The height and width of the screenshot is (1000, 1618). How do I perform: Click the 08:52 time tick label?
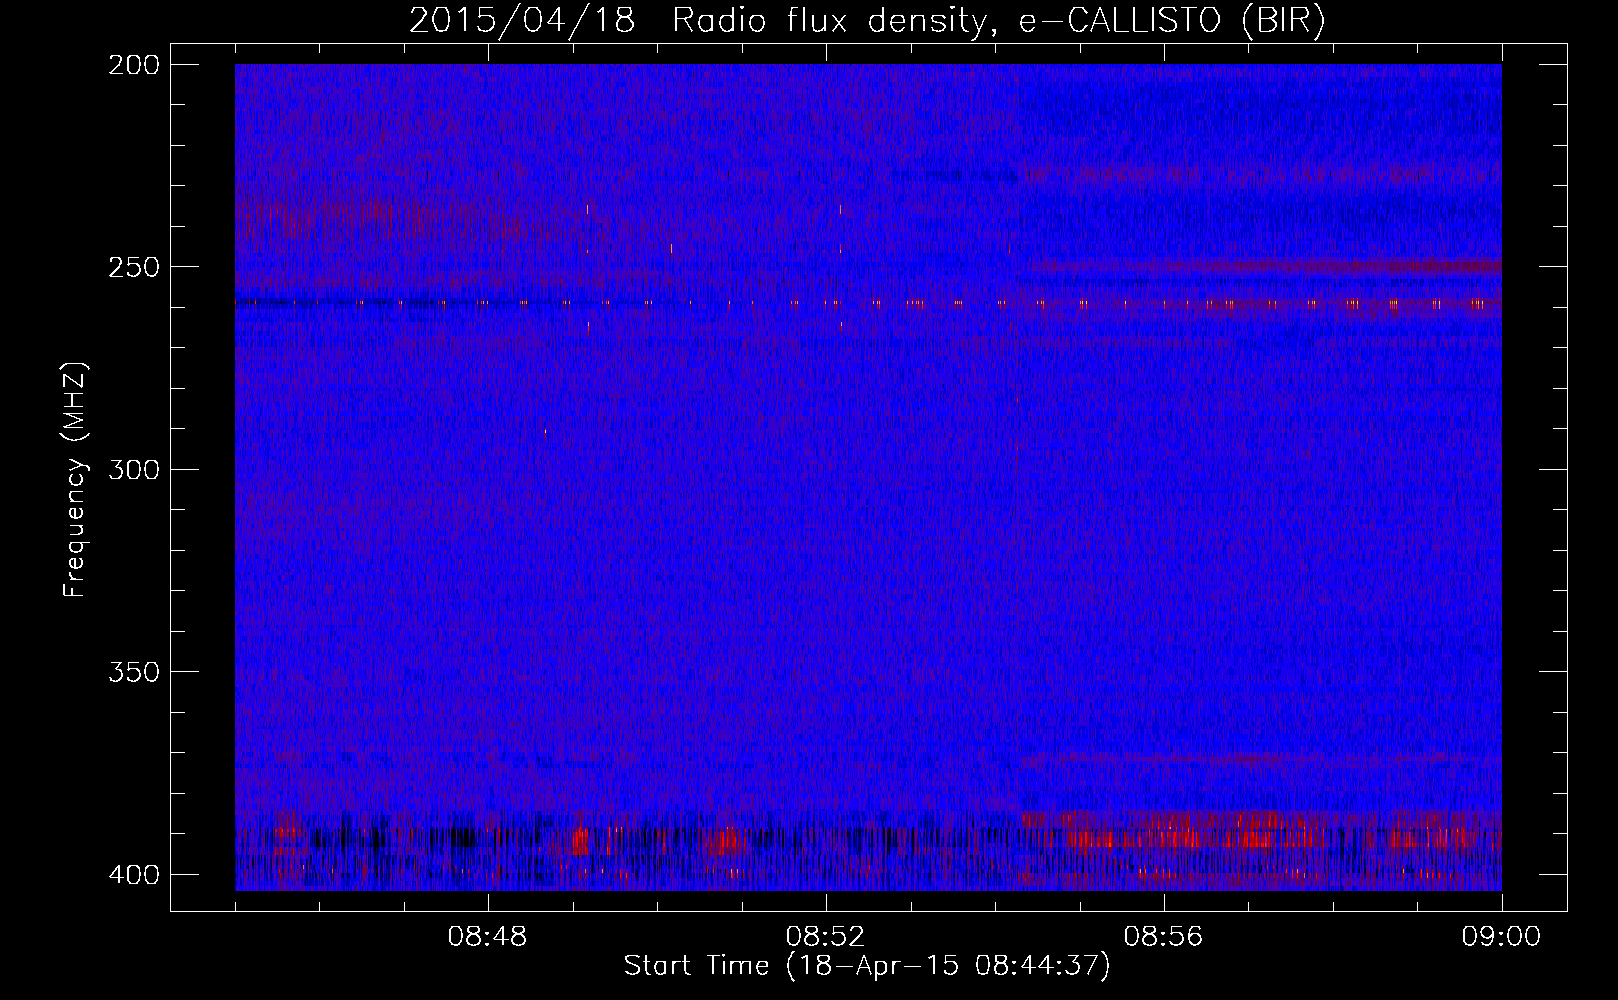[x=826, y=937]
